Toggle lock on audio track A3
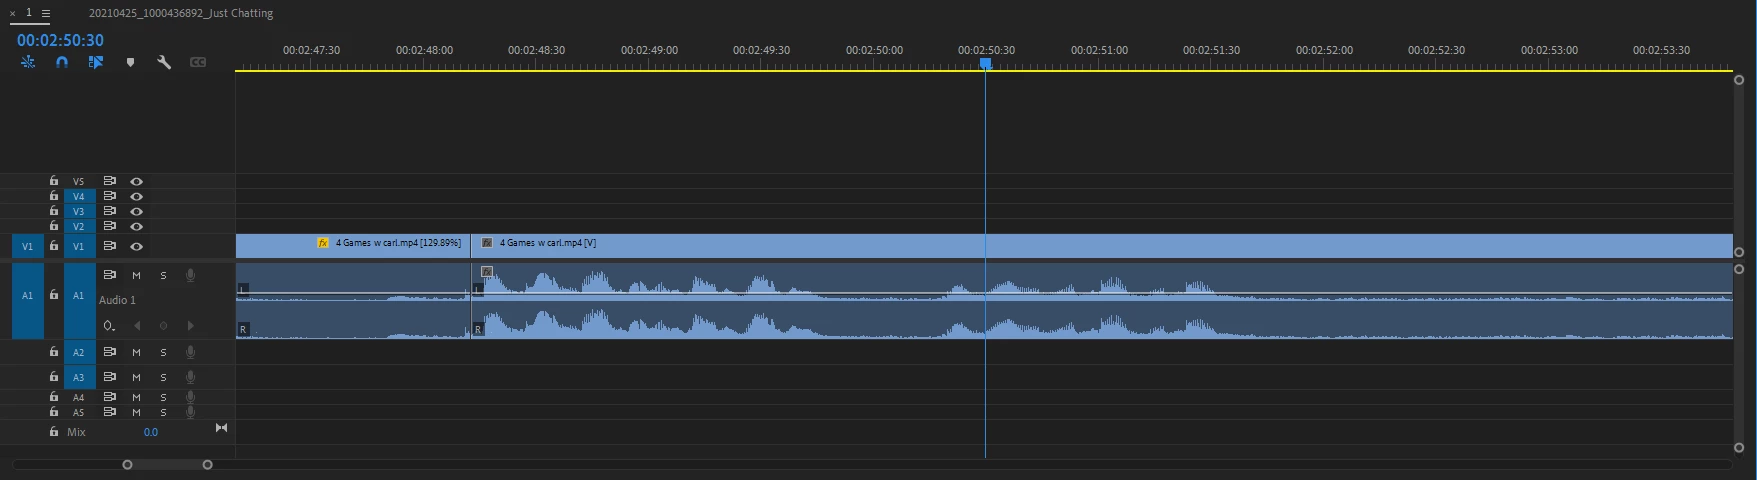The width and height of the screenshot is (1757, 480). pyautogui.click(x=54, y=377)
